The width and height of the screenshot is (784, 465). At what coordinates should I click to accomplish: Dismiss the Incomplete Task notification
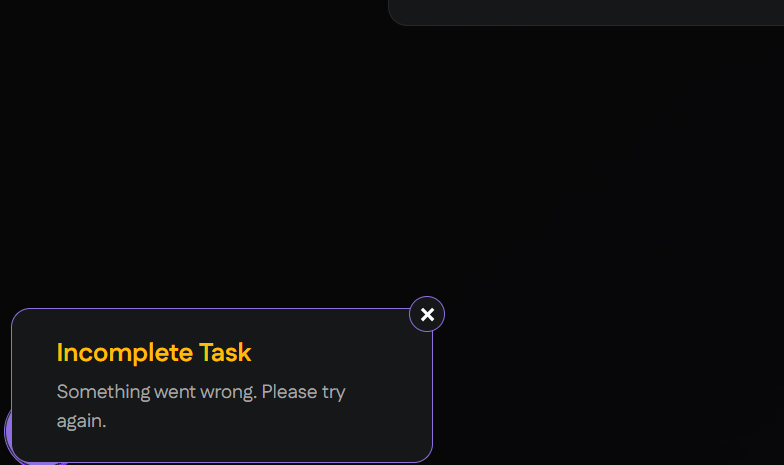pyautogui.click(x=427, y=314)
